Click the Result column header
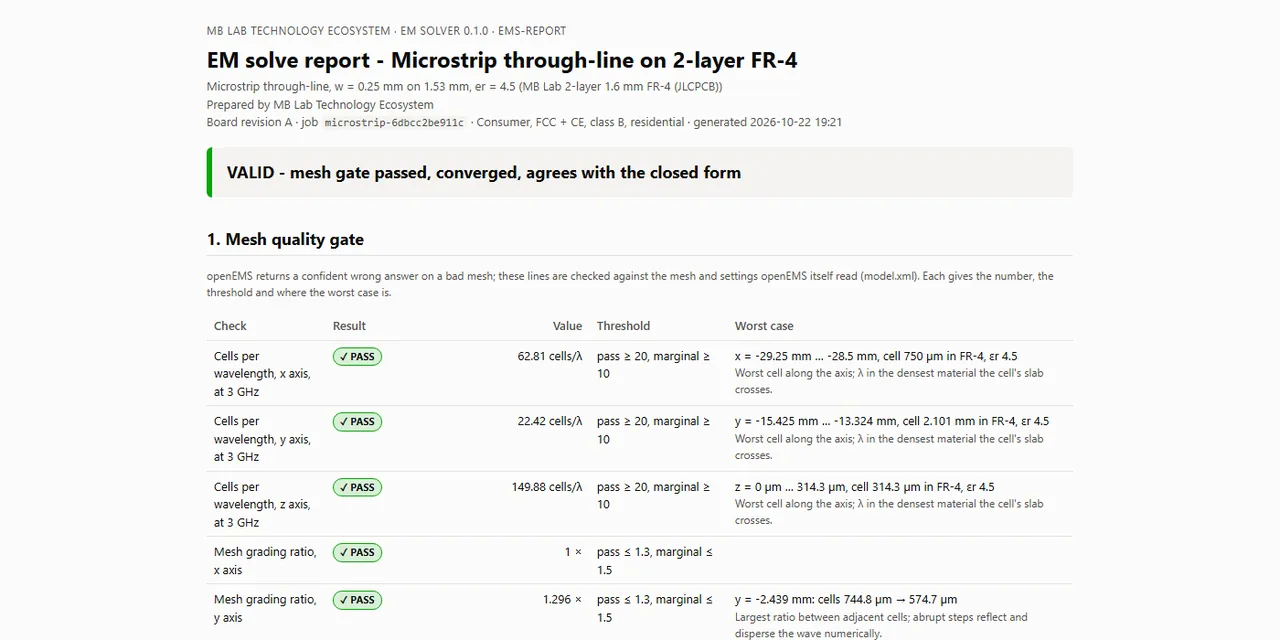 coord(349,326)
